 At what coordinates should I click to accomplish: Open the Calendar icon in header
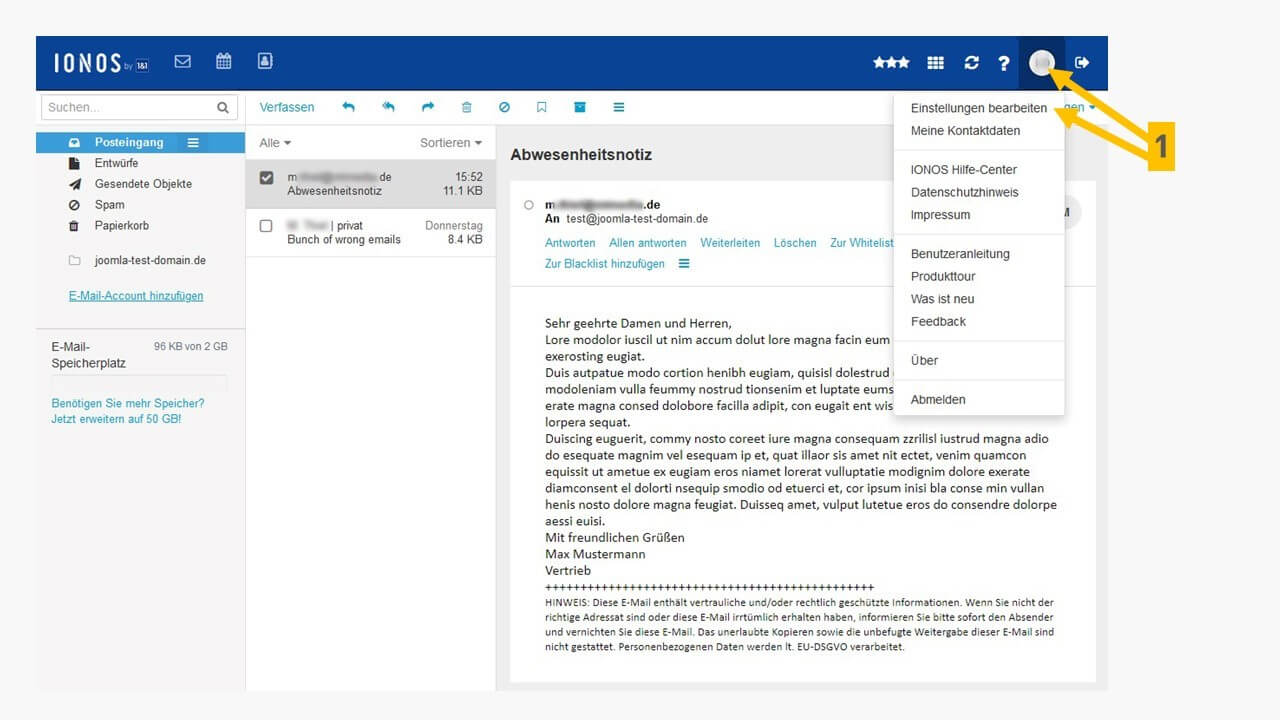tap(224, 61)
